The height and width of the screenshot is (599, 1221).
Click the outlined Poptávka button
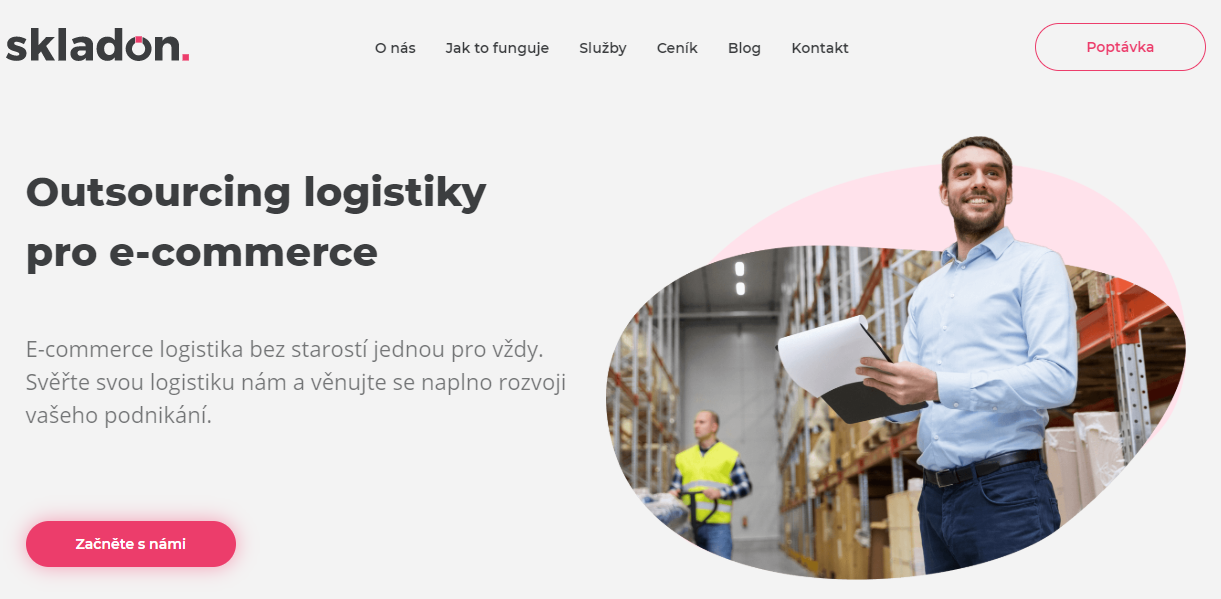1120,47
